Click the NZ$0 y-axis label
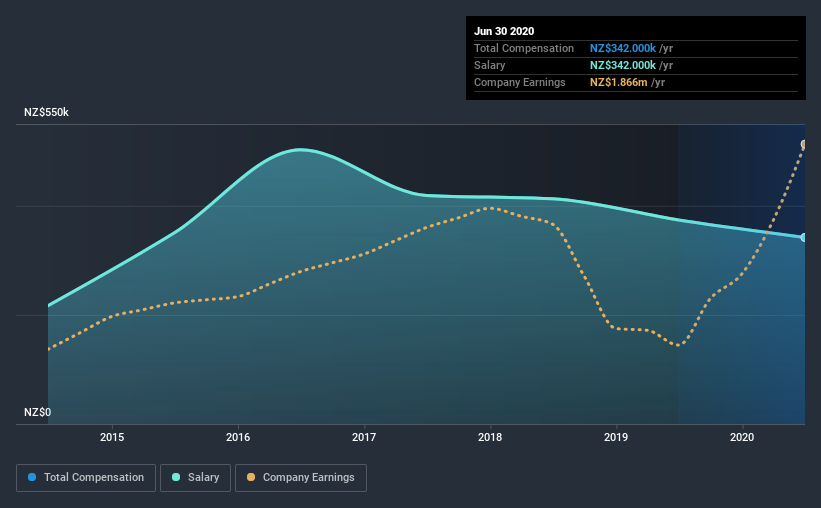Screen dimensions: 821x508 (x=38, y=412)
